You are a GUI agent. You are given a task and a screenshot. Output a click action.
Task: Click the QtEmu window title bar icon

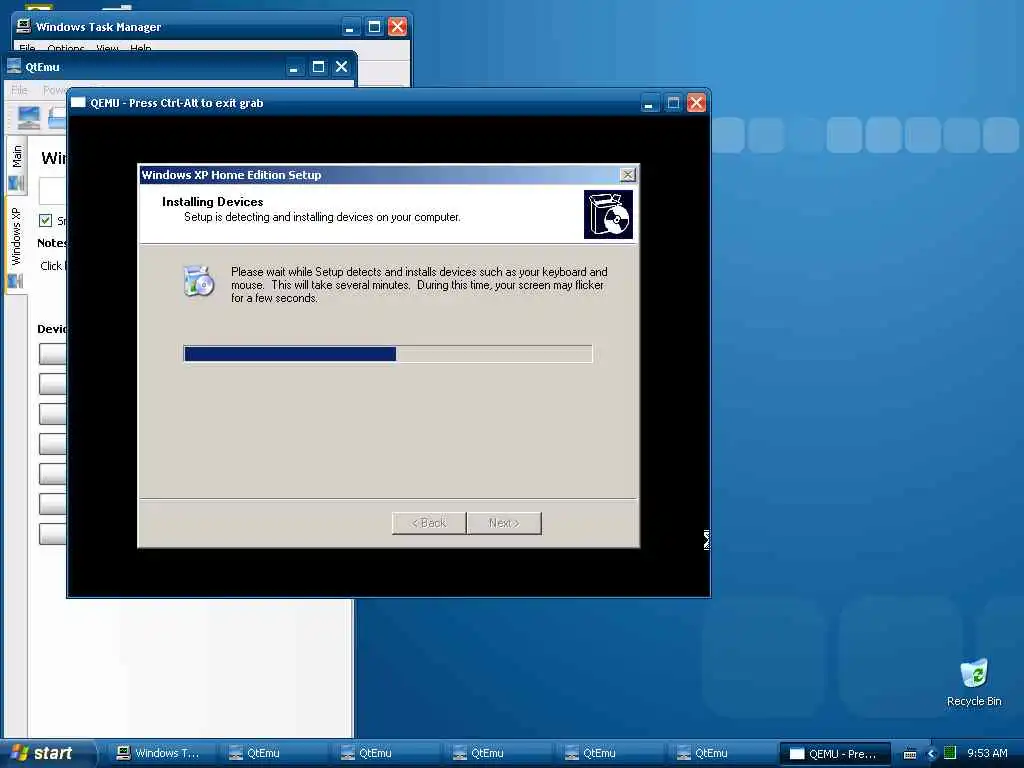[x=14, y=66]
